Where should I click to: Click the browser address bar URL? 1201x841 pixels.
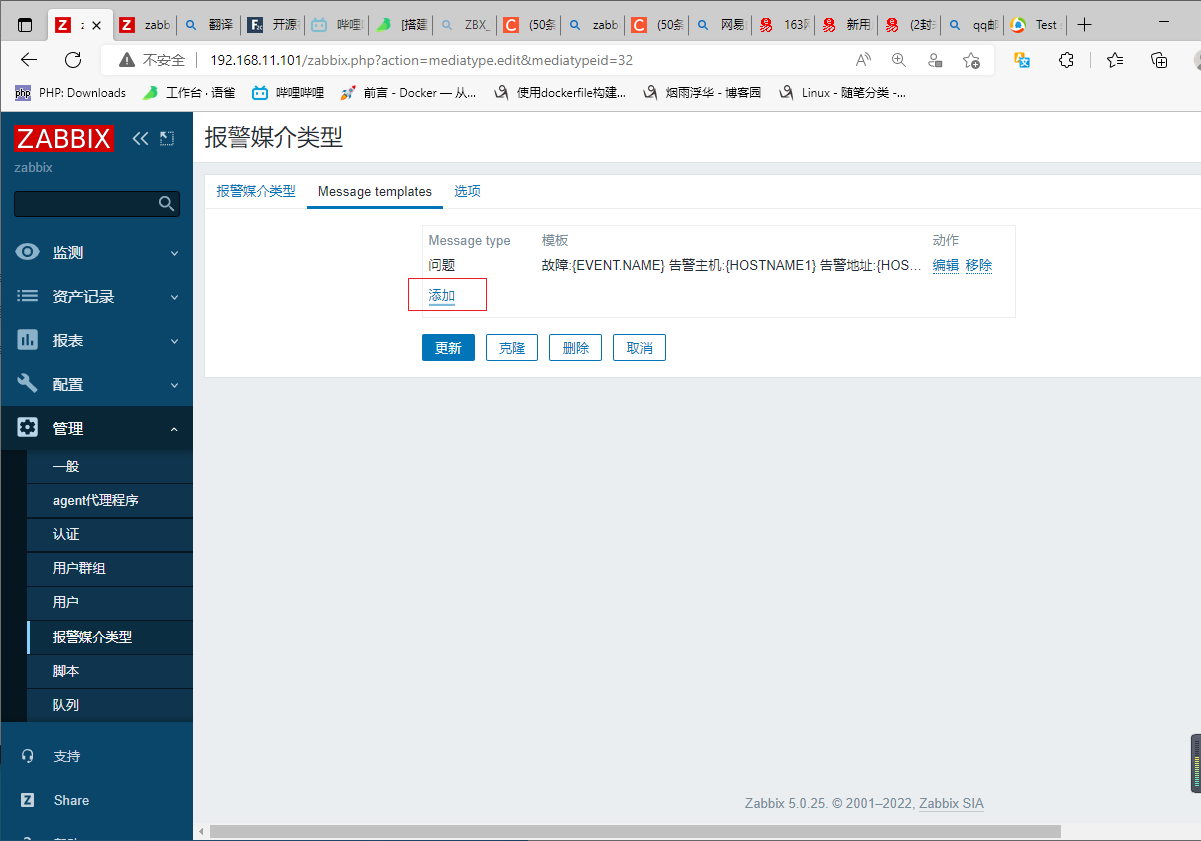[x=421, y=60]
